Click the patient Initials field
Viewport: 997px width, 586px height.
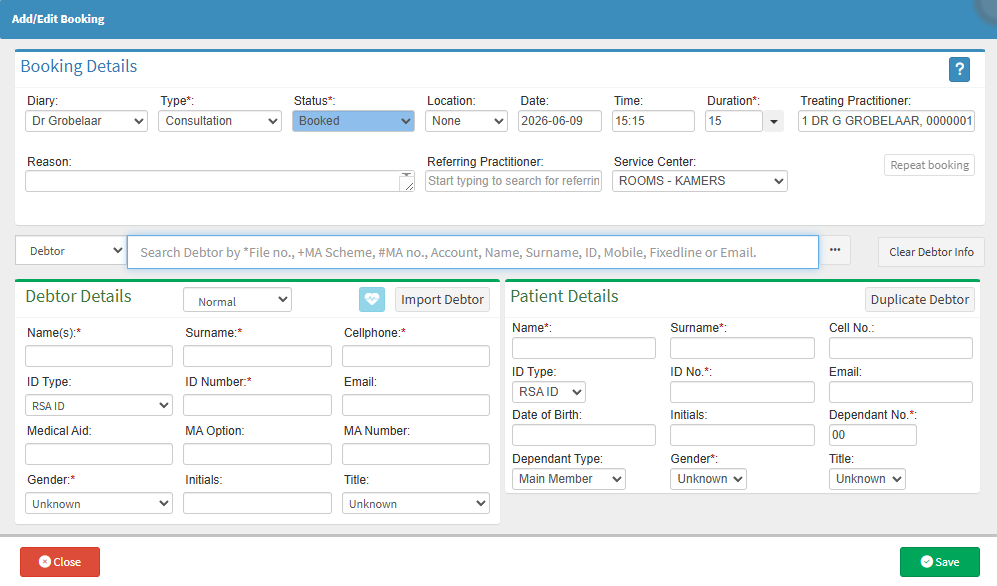pos(742,435)
